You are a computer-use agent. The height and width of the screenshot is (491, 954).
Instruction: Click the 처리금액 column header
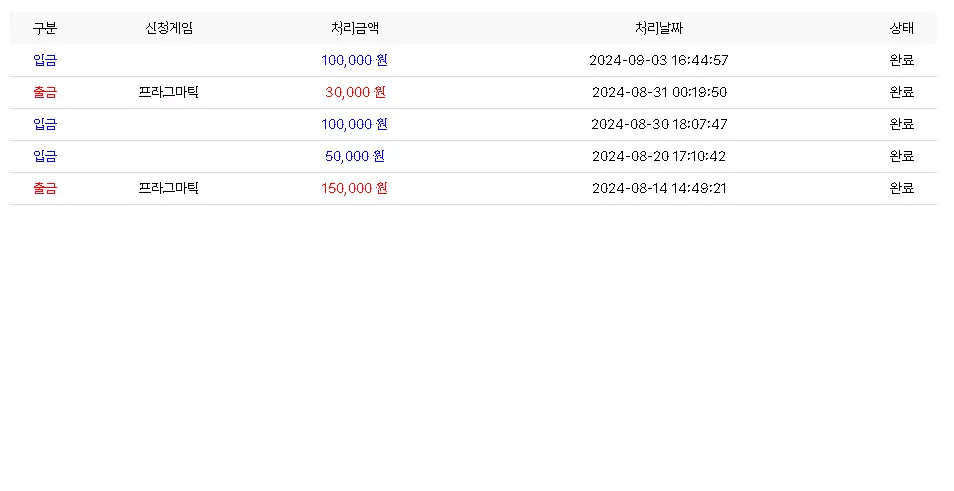click(x=354, y=28)
